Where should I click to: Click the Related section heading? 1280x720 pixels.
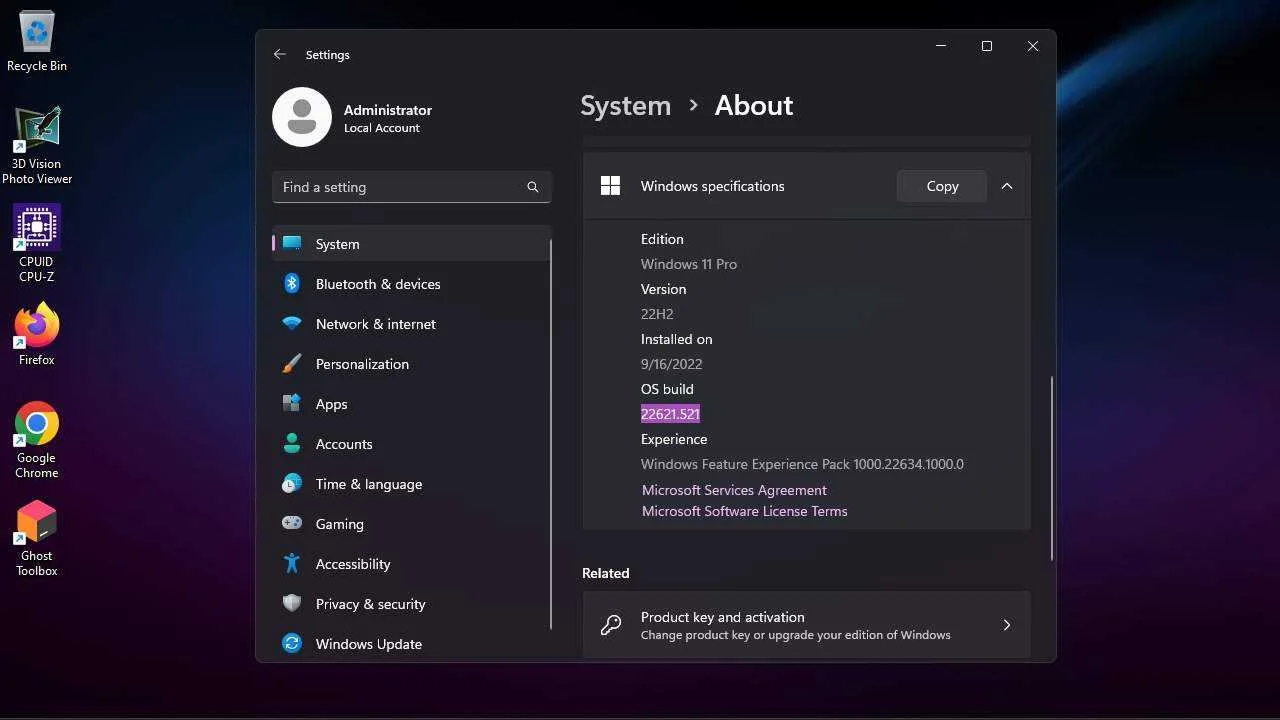pos(606,573)
